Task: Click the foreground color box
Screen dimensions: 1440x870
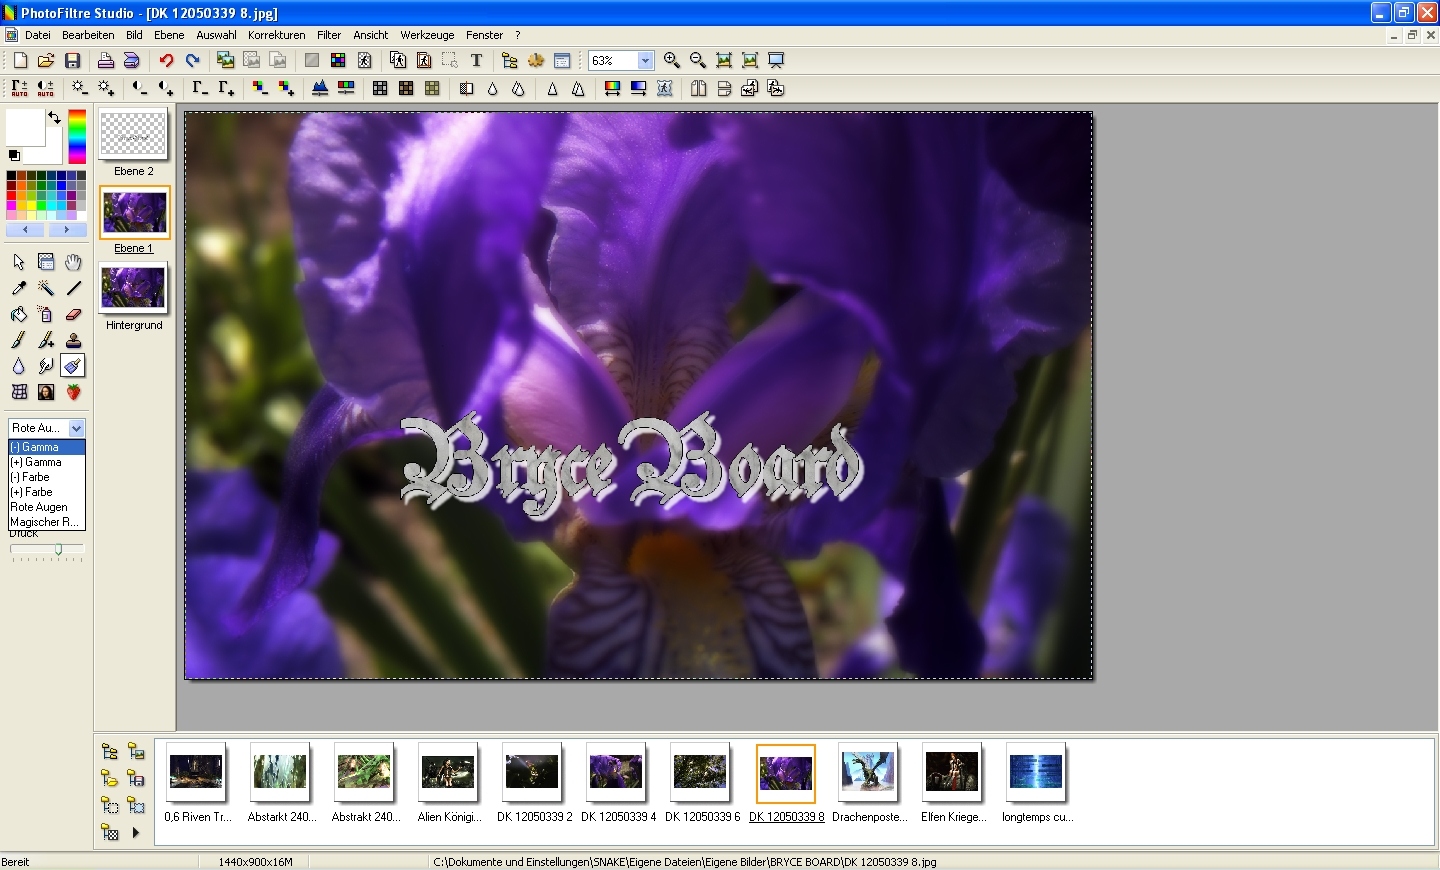Action: 25,128
